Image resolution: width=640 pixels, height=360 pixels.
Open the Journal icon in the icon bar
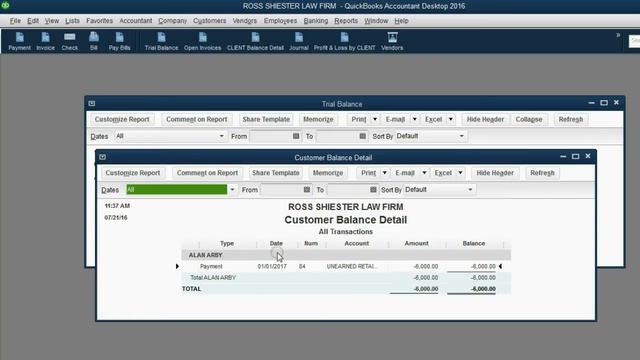tap(298, 41)
